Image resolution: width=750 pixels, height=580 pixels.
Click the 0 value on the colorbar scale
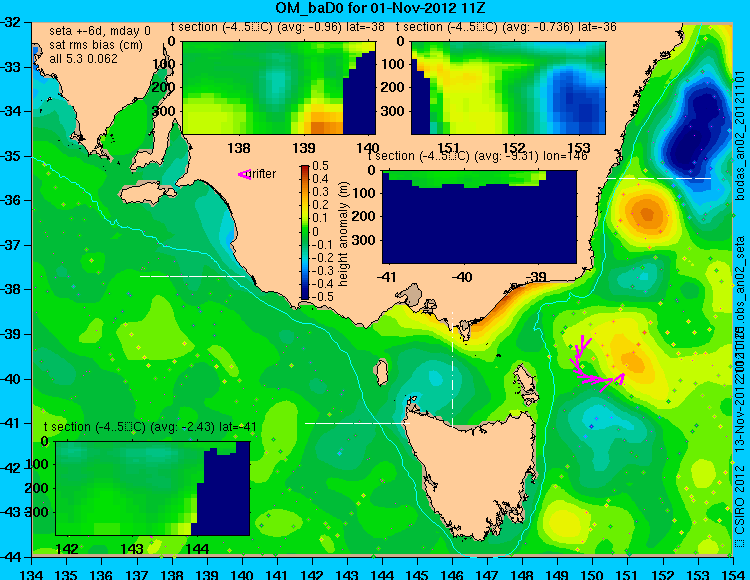(x=316, y=231)
